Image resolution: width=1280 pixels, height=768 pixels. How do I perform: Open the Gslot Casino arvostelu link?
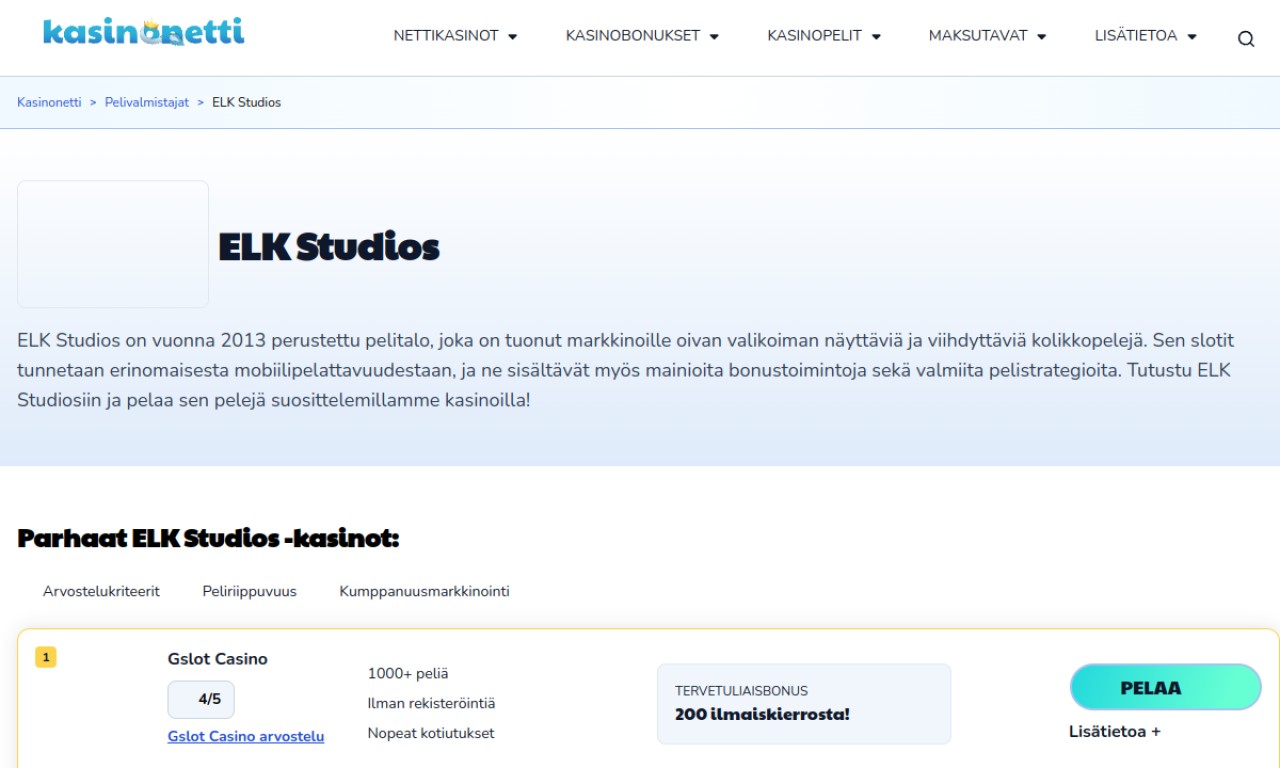pos(246,736)
